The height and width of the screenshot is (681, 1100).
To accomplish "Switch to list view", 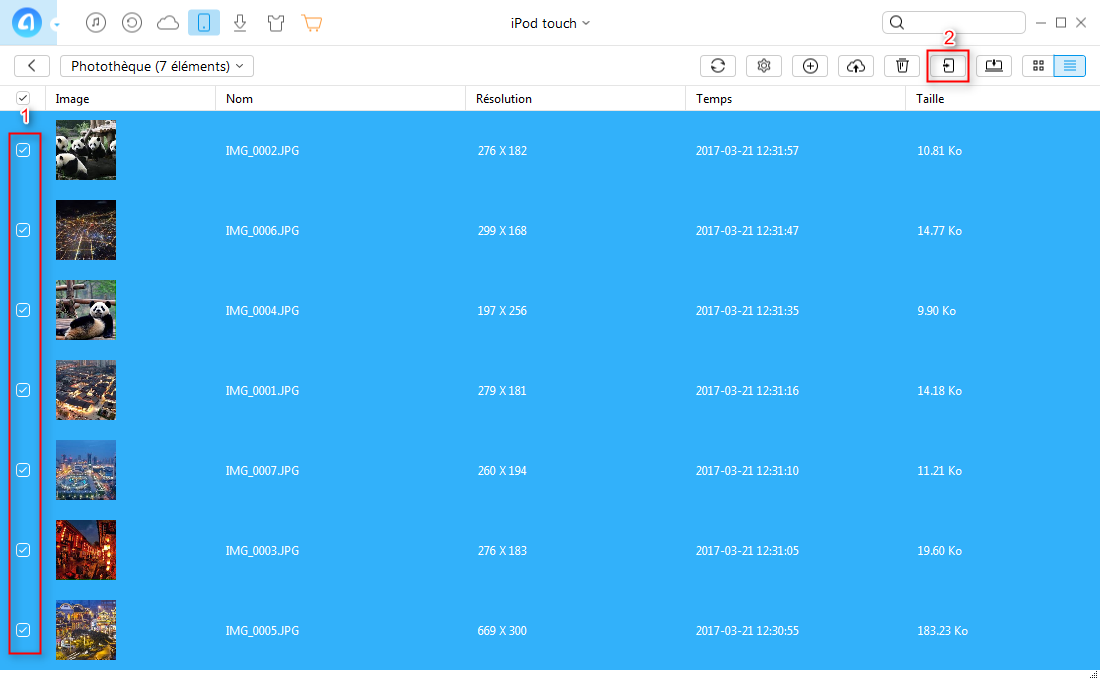I will point(1070,66).
